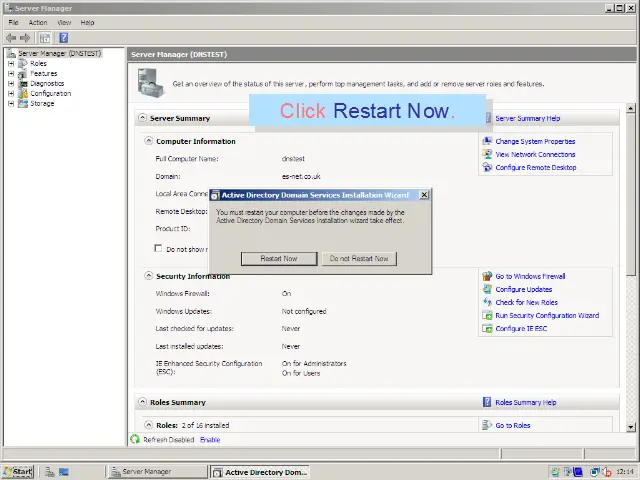The image size is (640, 480).
Task: Switch to Server Manager taskbar button
Action: point(158,472)
